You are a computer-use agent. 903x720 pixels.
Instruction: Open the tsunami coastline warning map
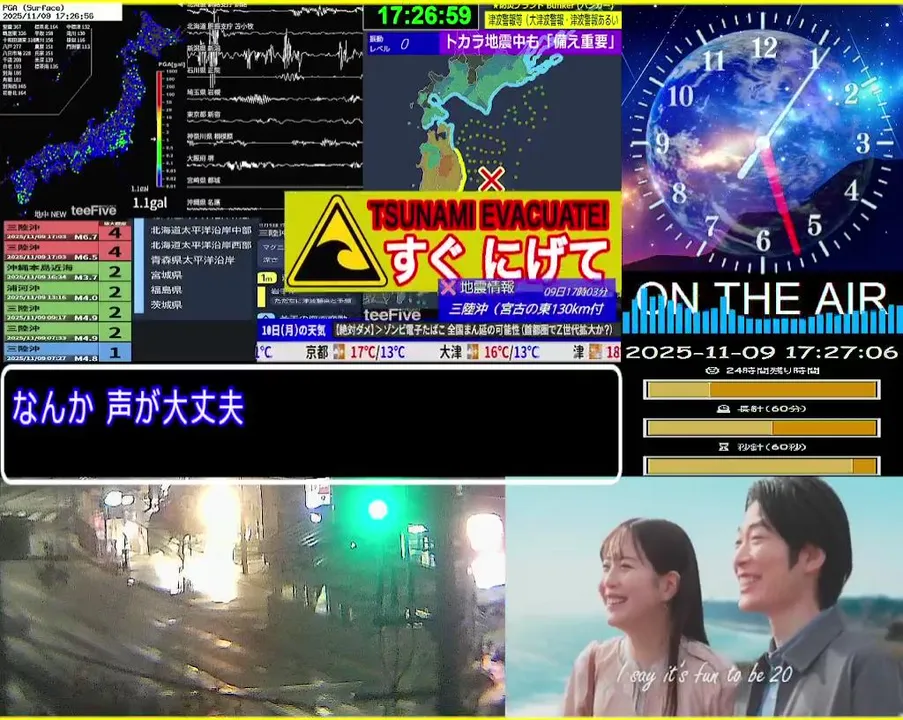tap(492, 123)
